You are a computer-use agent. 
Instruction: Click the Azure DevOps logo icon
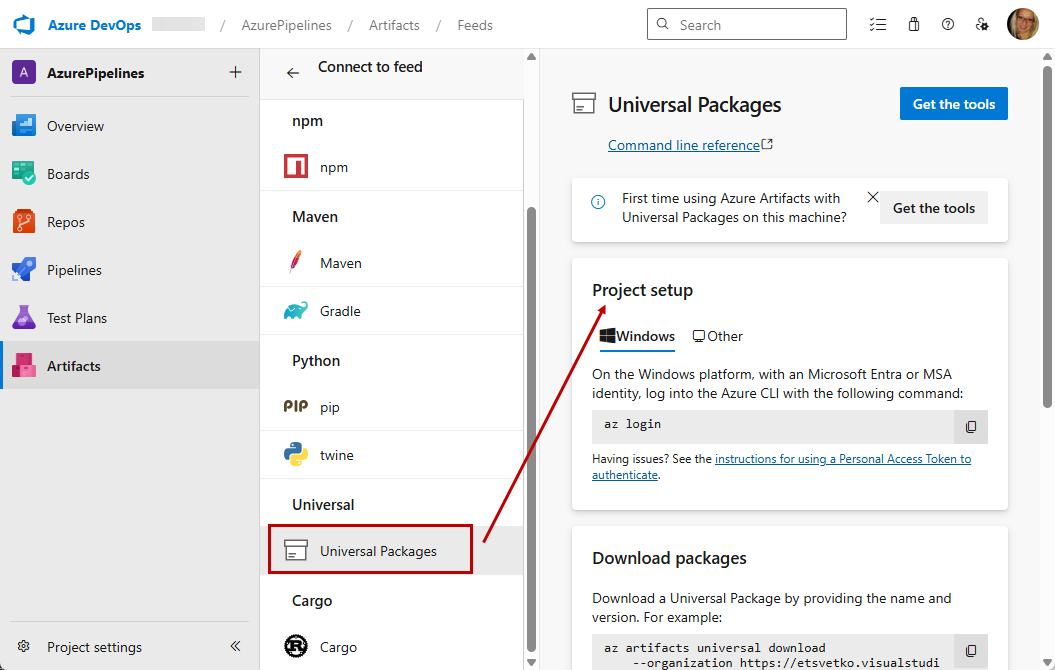[24, 25]
